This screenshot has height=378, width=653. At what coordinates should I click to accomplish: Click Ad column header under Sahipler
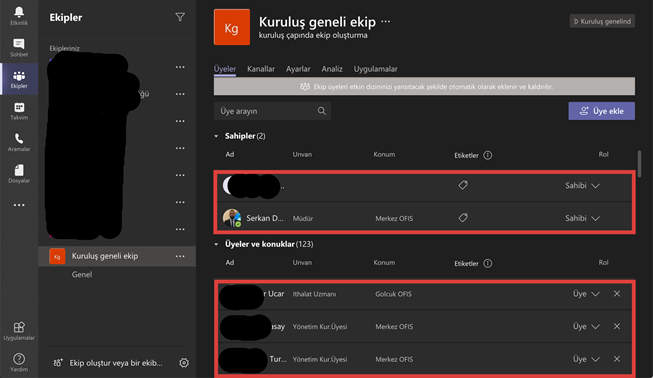(230, 154)
